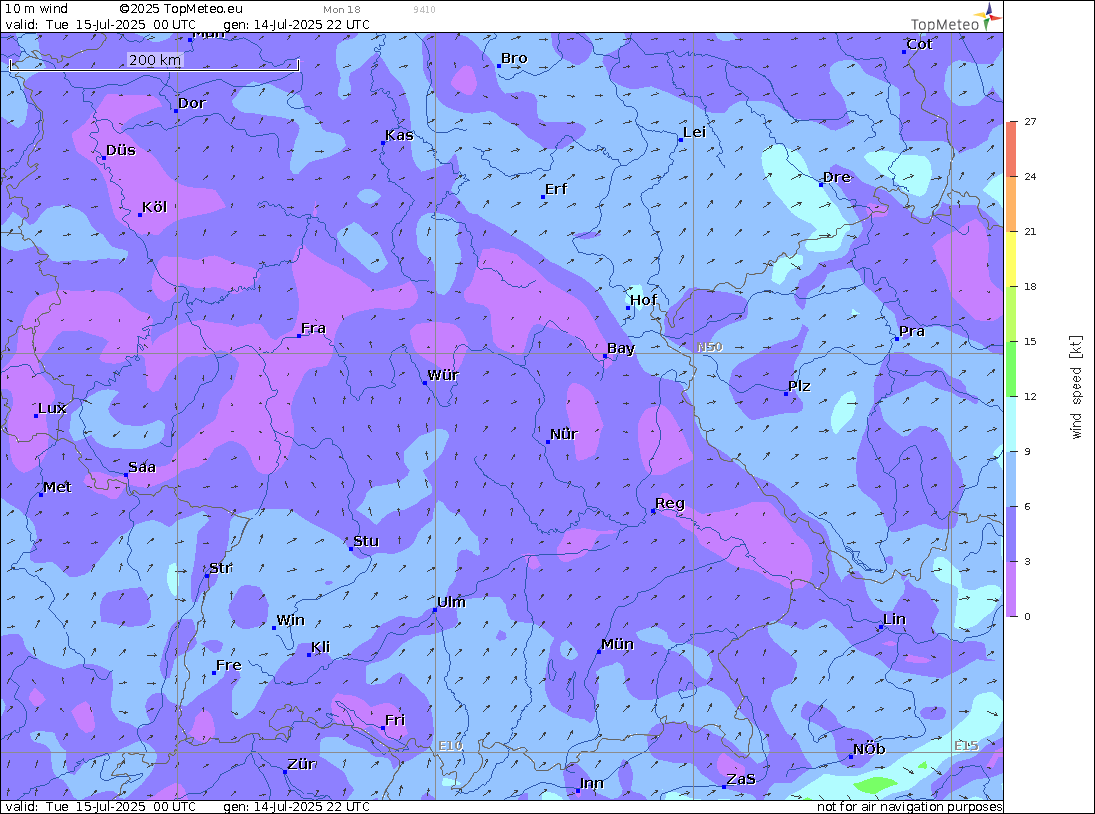The height and width of the screenshot is (814, 1095).
Task: Click the 200 km scale bar label
Action: coord(155,60)
